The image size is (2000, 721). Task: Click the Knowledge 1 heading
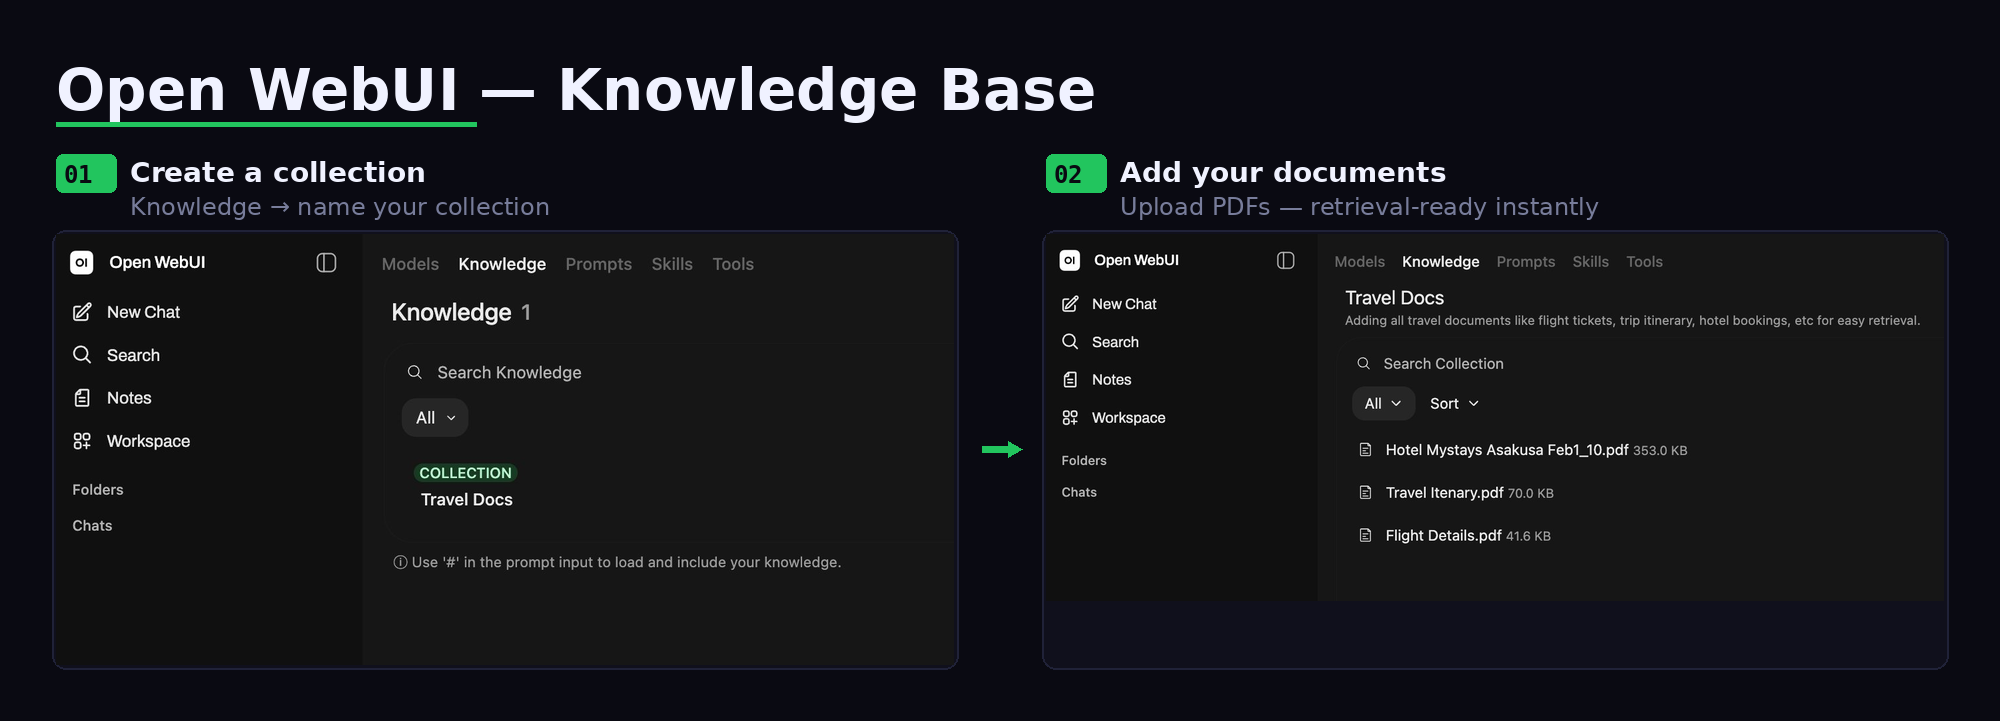[x=461, y=312]
